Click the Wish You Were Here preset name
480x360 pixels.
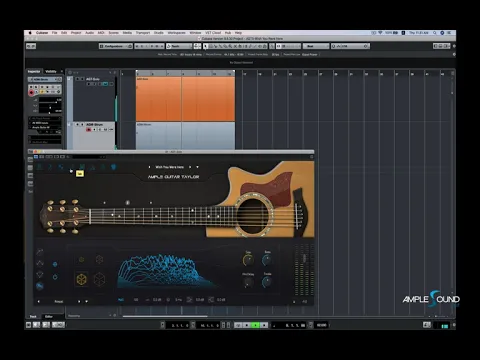[x=170, y=167]
